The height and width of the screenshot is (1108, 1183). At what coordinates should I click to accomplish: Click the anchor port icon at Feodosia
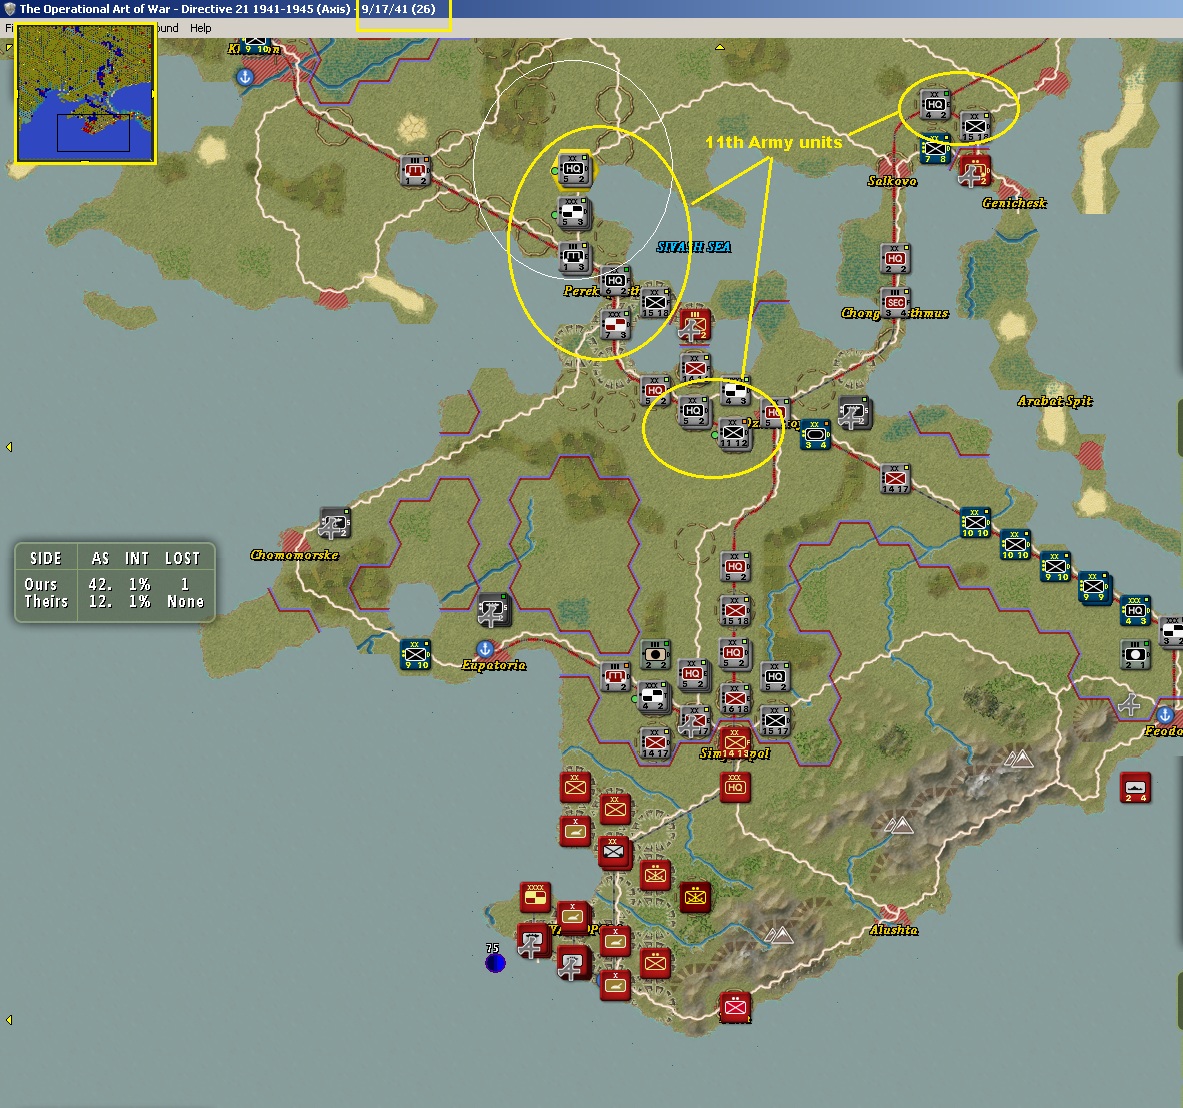click(1165, 714)
